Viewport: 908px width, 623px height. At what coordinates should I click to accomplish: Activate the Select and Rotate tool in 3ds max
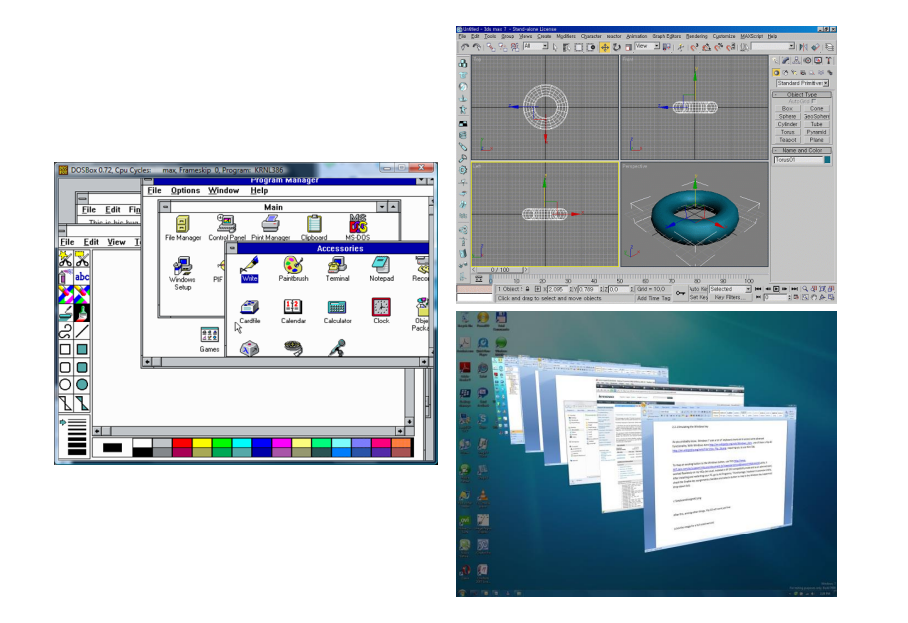tap(617, 47)
